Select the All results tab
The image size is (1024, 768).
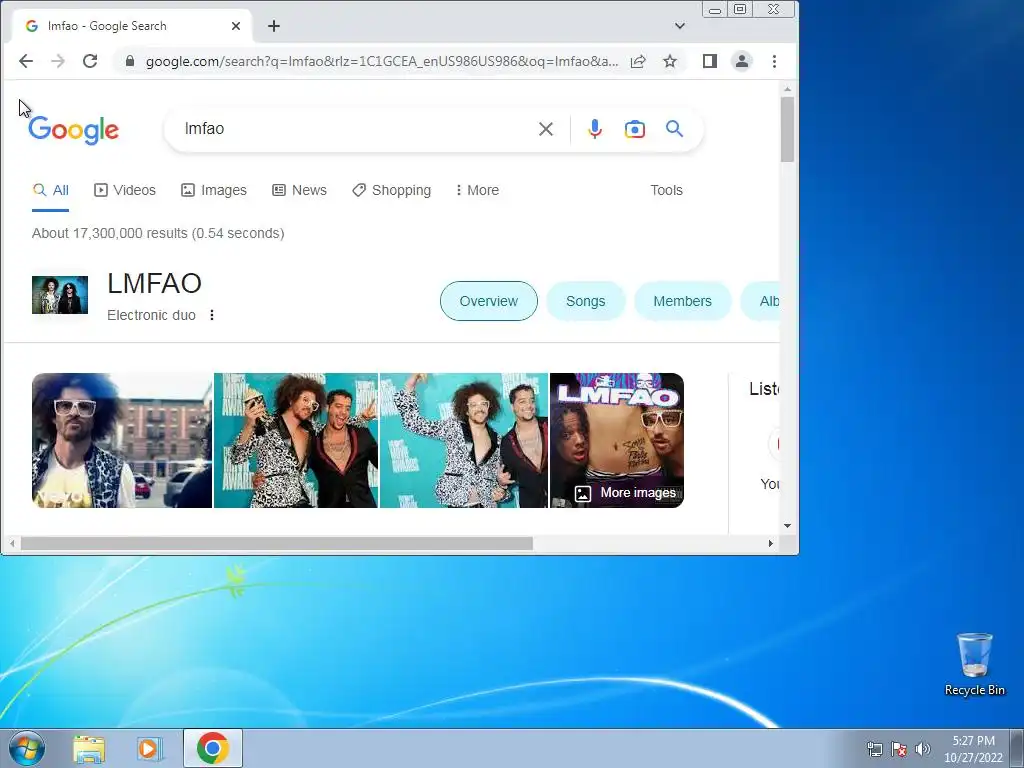coord(50,190)
